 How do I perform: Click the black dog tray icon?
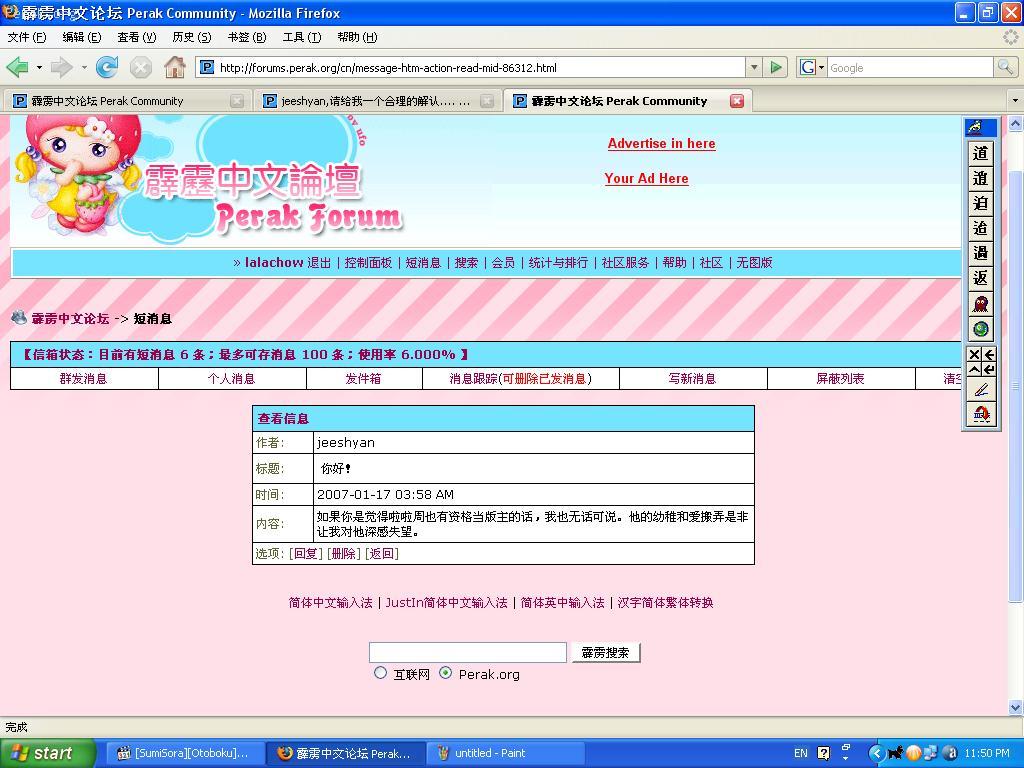coord(895,753)
